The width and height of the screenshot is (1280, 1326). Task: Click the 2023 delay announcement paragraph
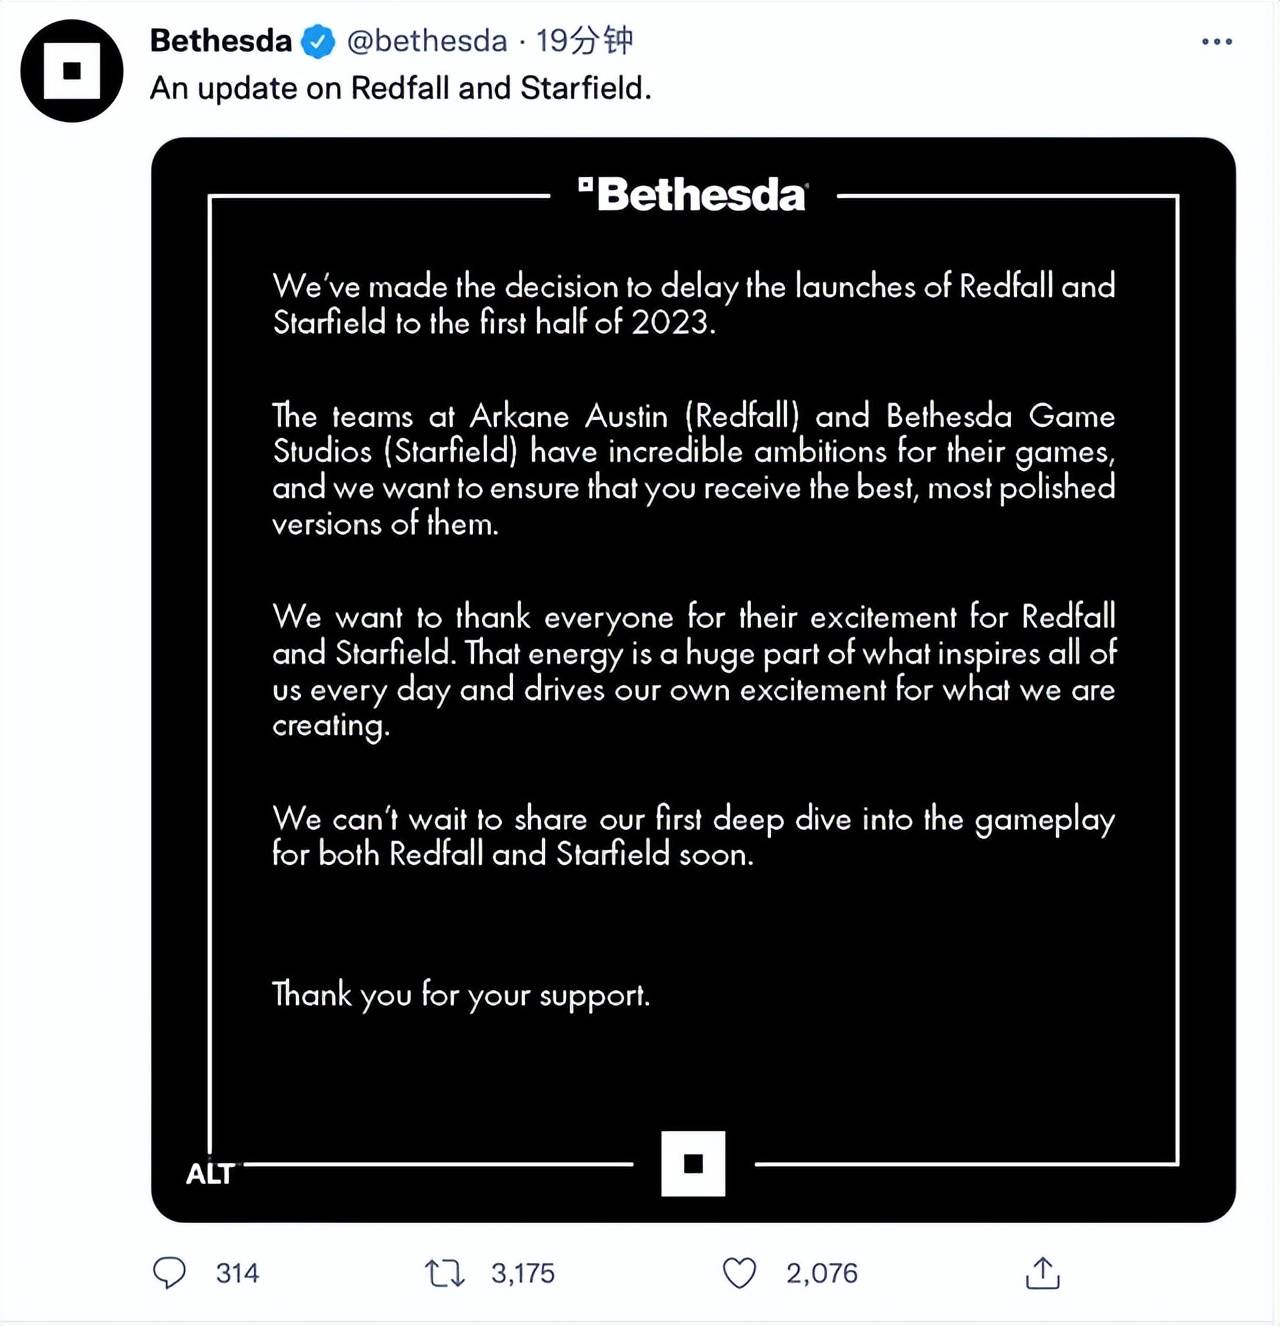(x=693, y=304)
